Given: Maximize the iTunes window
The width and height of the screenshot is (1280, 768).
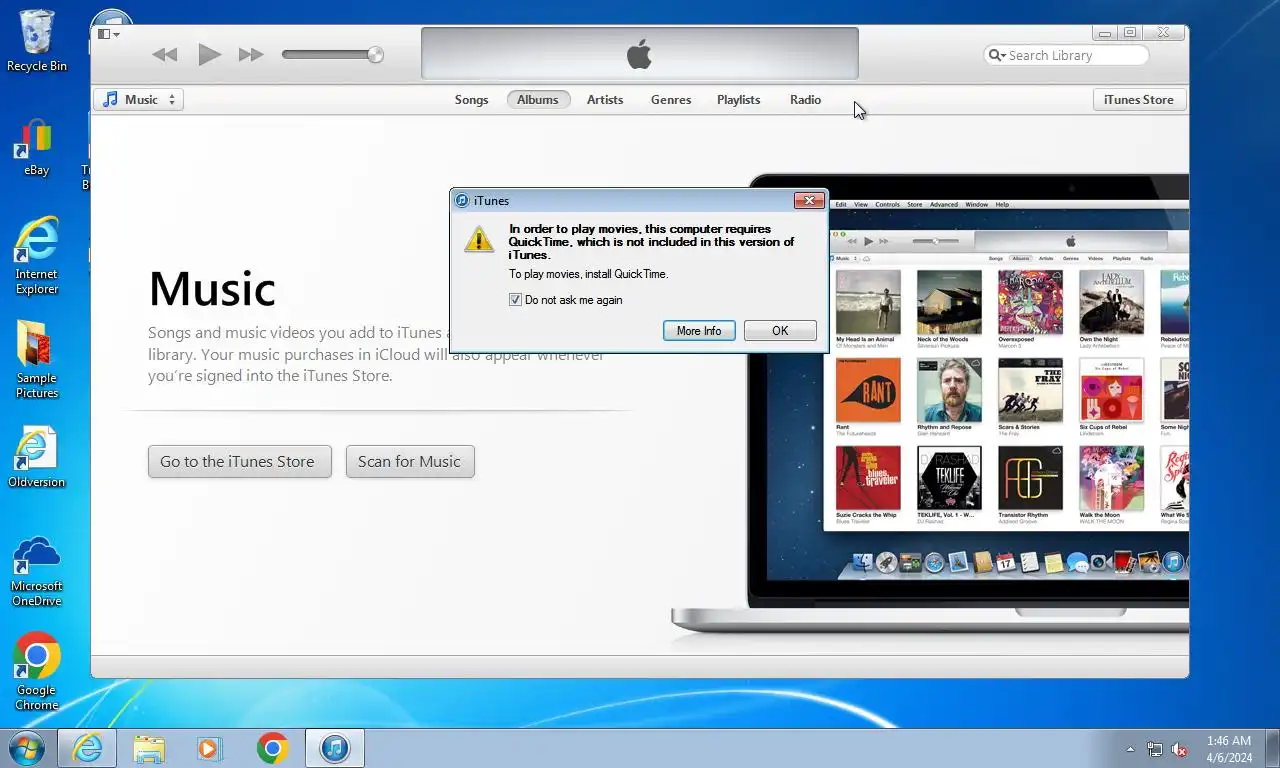Looking at the screenshot, I should coord(1130,33).
